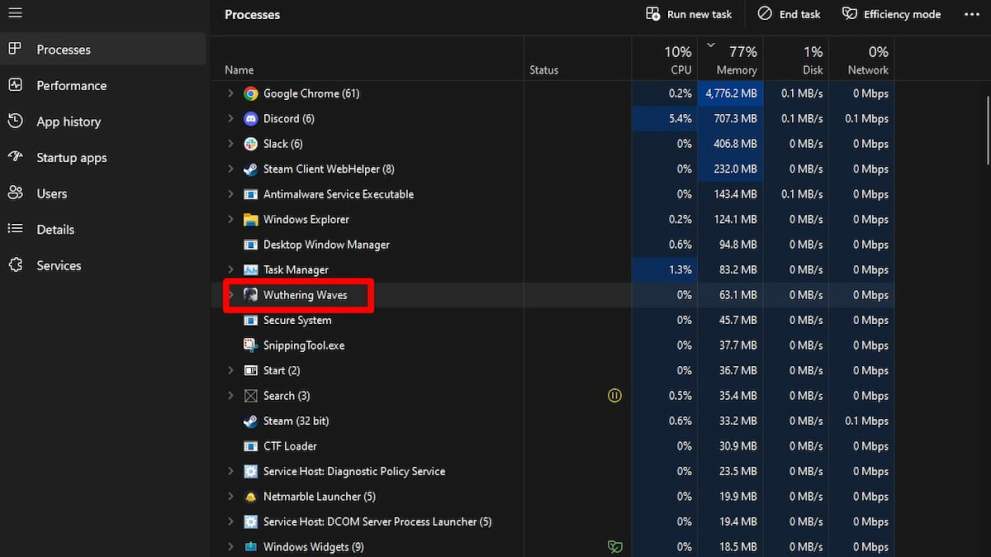Sort by the Disk column header
This screenshot has width=991, height=557.
[796, 59]
